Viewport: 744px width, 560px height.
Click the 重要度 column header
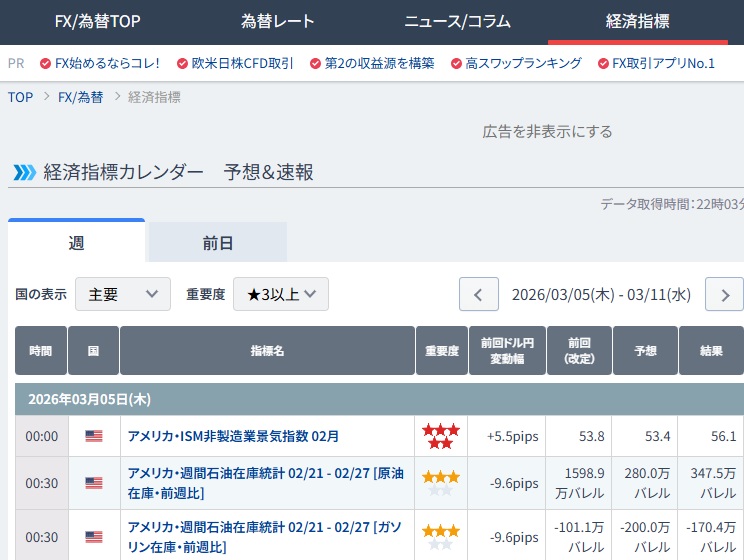click(441, 351)
